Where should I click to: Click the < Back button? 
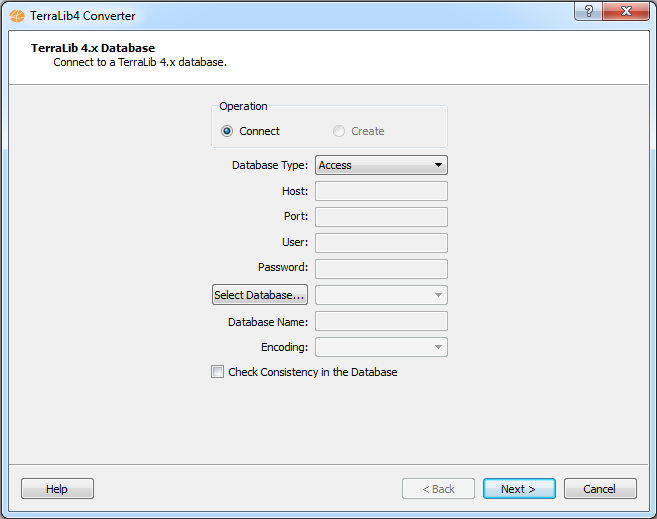point(438,489)
